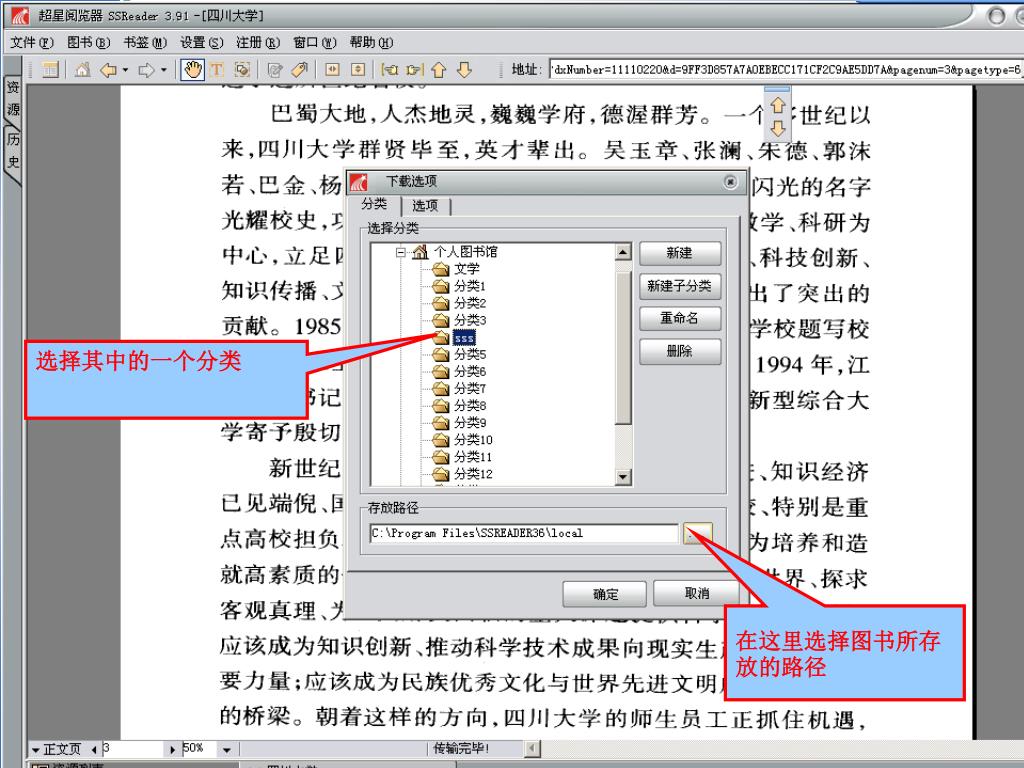Click the browse path button
The width and height of the screenshot is (1024, 768).
[x=697, y=533]
